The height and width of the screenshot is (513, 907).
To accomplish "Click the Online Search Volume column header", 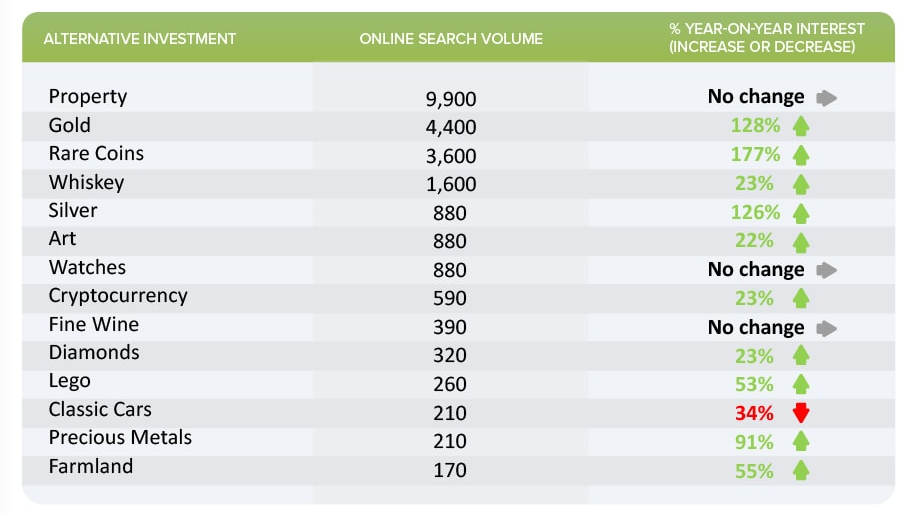I will point(451,39).
